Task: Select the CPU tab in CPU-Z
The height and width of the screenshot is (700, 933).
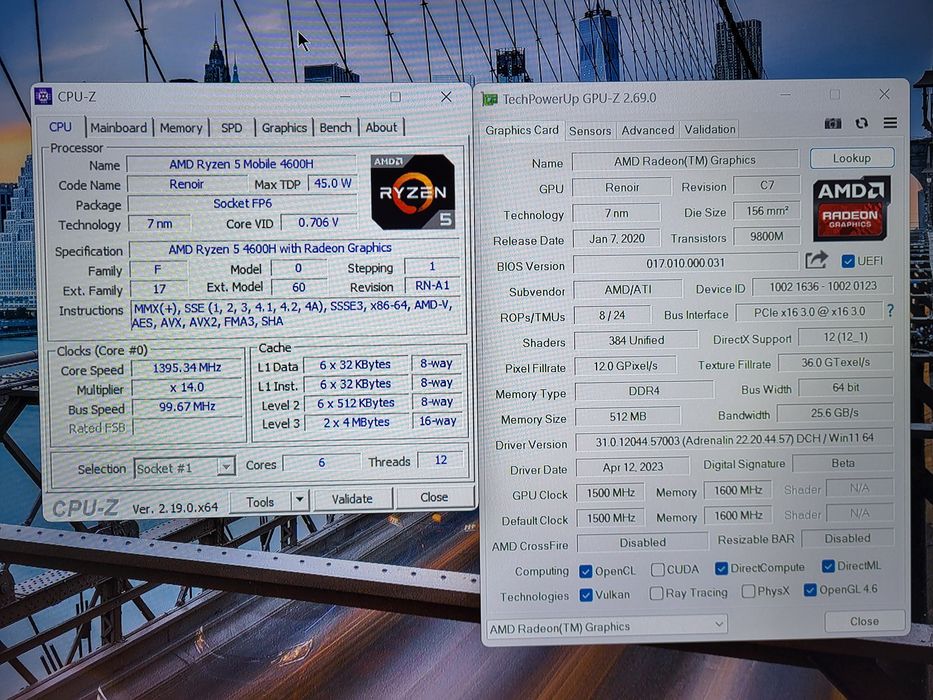Action: tap(60, 127)
